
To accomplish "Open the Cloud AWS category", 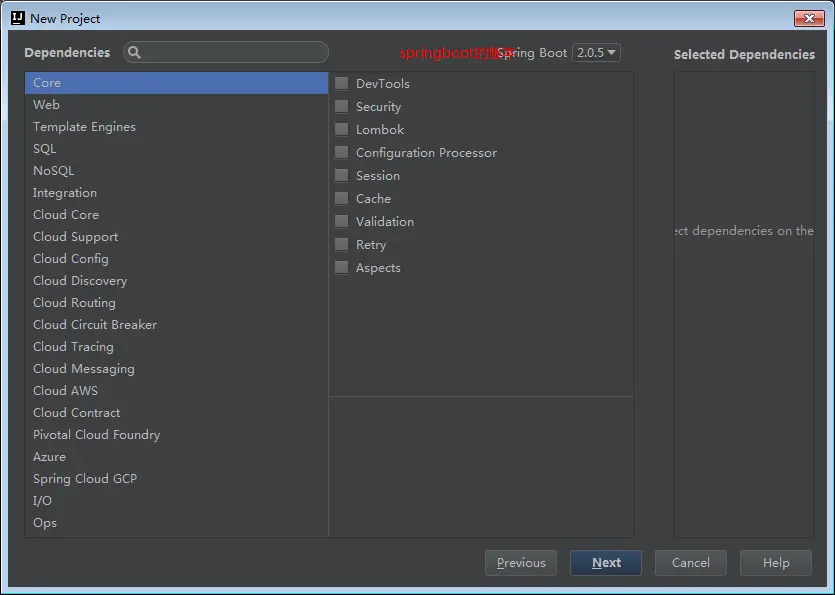I will (176, 390).
